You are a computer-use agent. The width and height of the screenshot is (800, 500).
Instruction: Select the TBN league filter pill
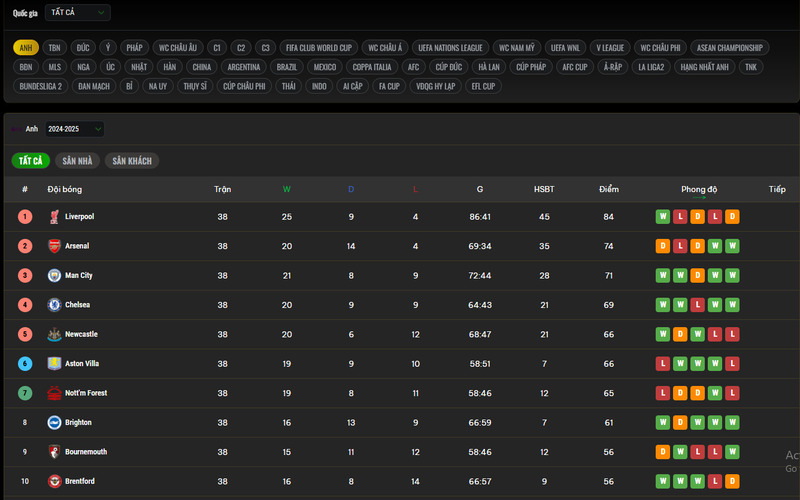click(55, 47)
